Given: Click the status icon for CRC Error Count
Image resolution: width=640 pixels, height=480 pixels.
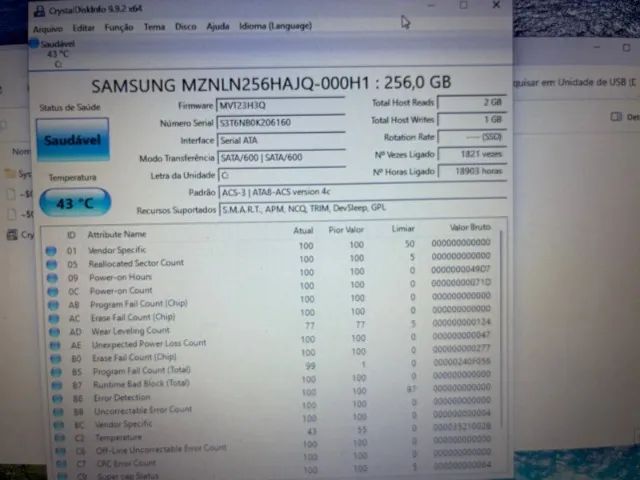Looking at the screenshot, I should 62,464.
